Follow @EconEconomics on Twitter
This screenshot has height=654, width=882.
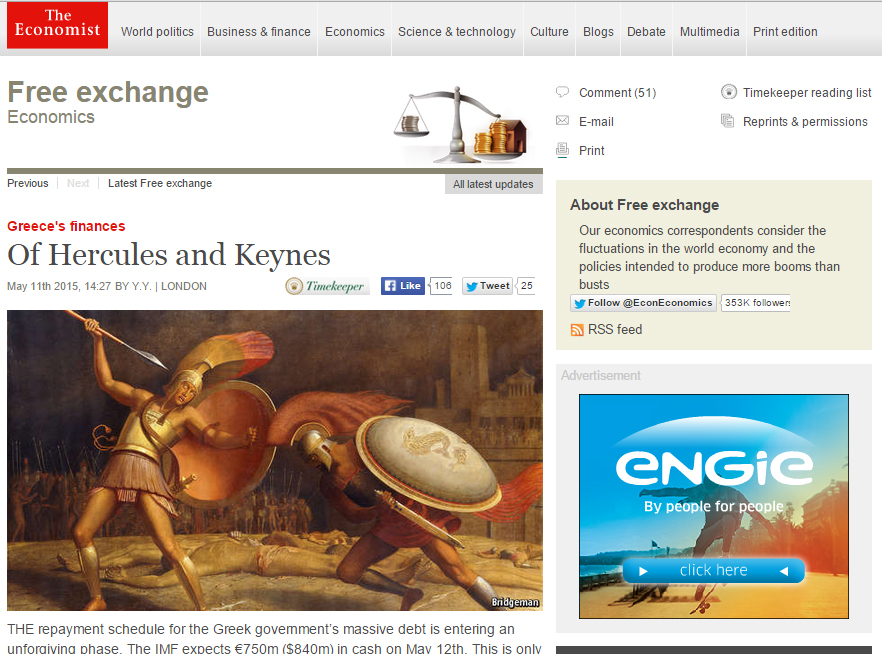click(x=643, y=303)
